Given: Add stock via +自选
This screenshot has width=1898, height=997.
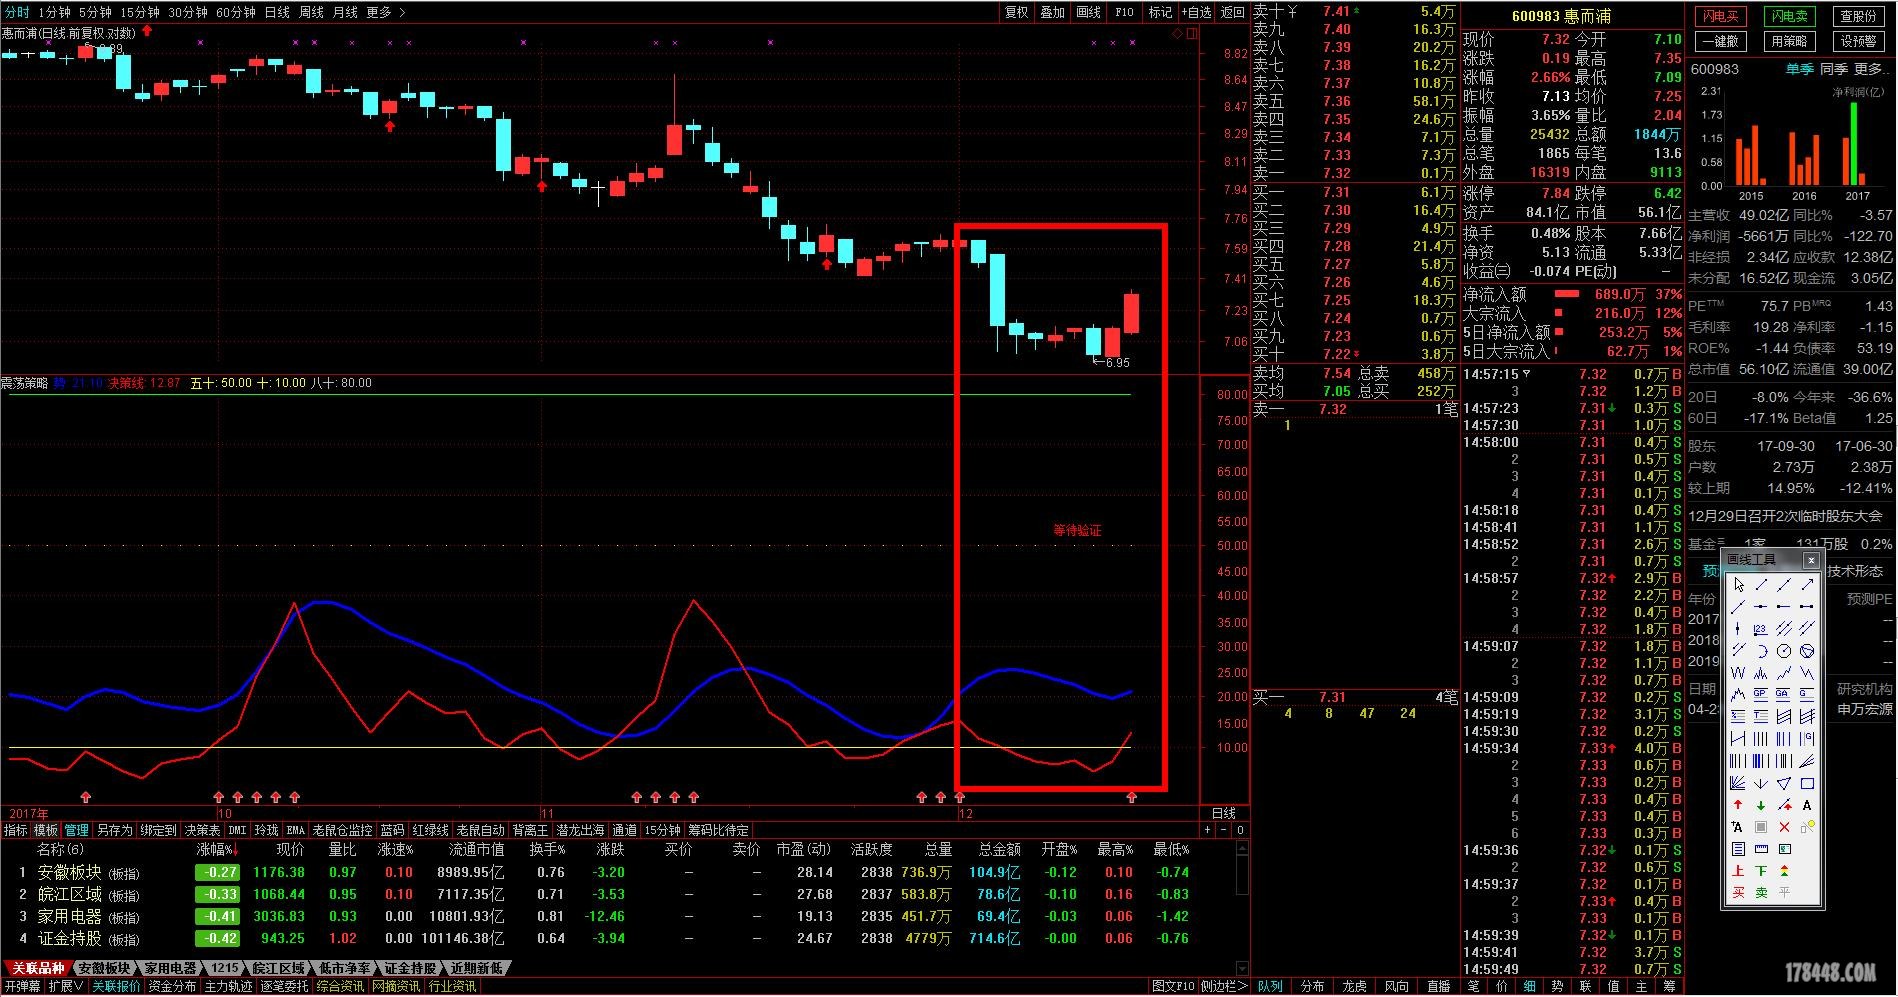Looking at the screenshot, I should [x=1196, y=12].
